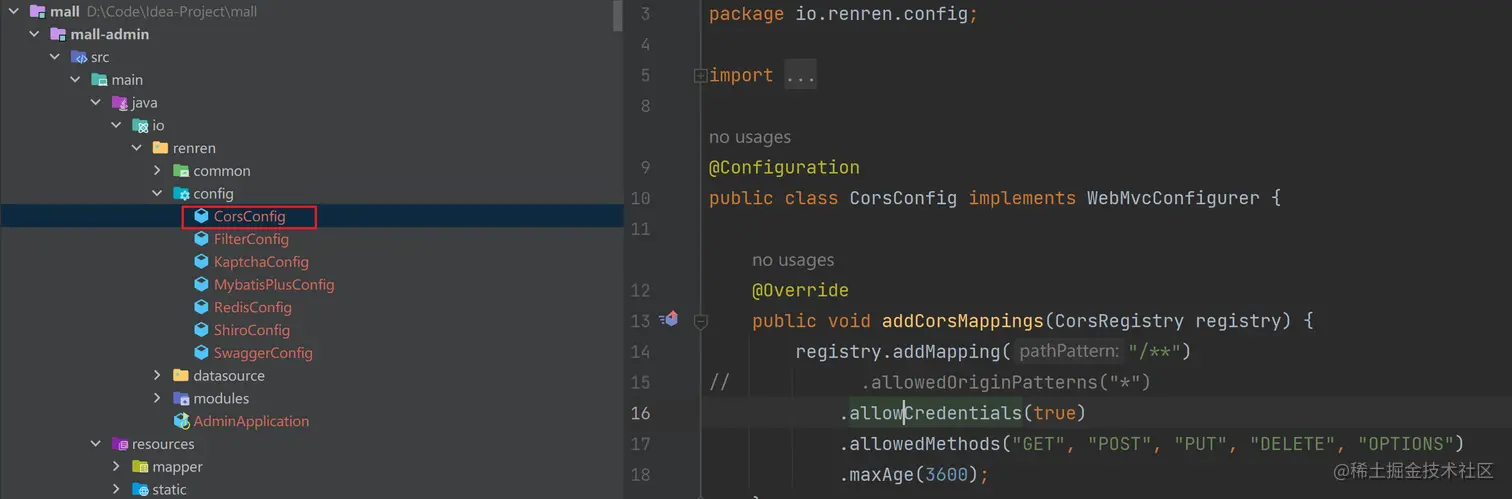Click the static web folder icon
This screenshot has width=1512, height=499.
coord(140,490)
